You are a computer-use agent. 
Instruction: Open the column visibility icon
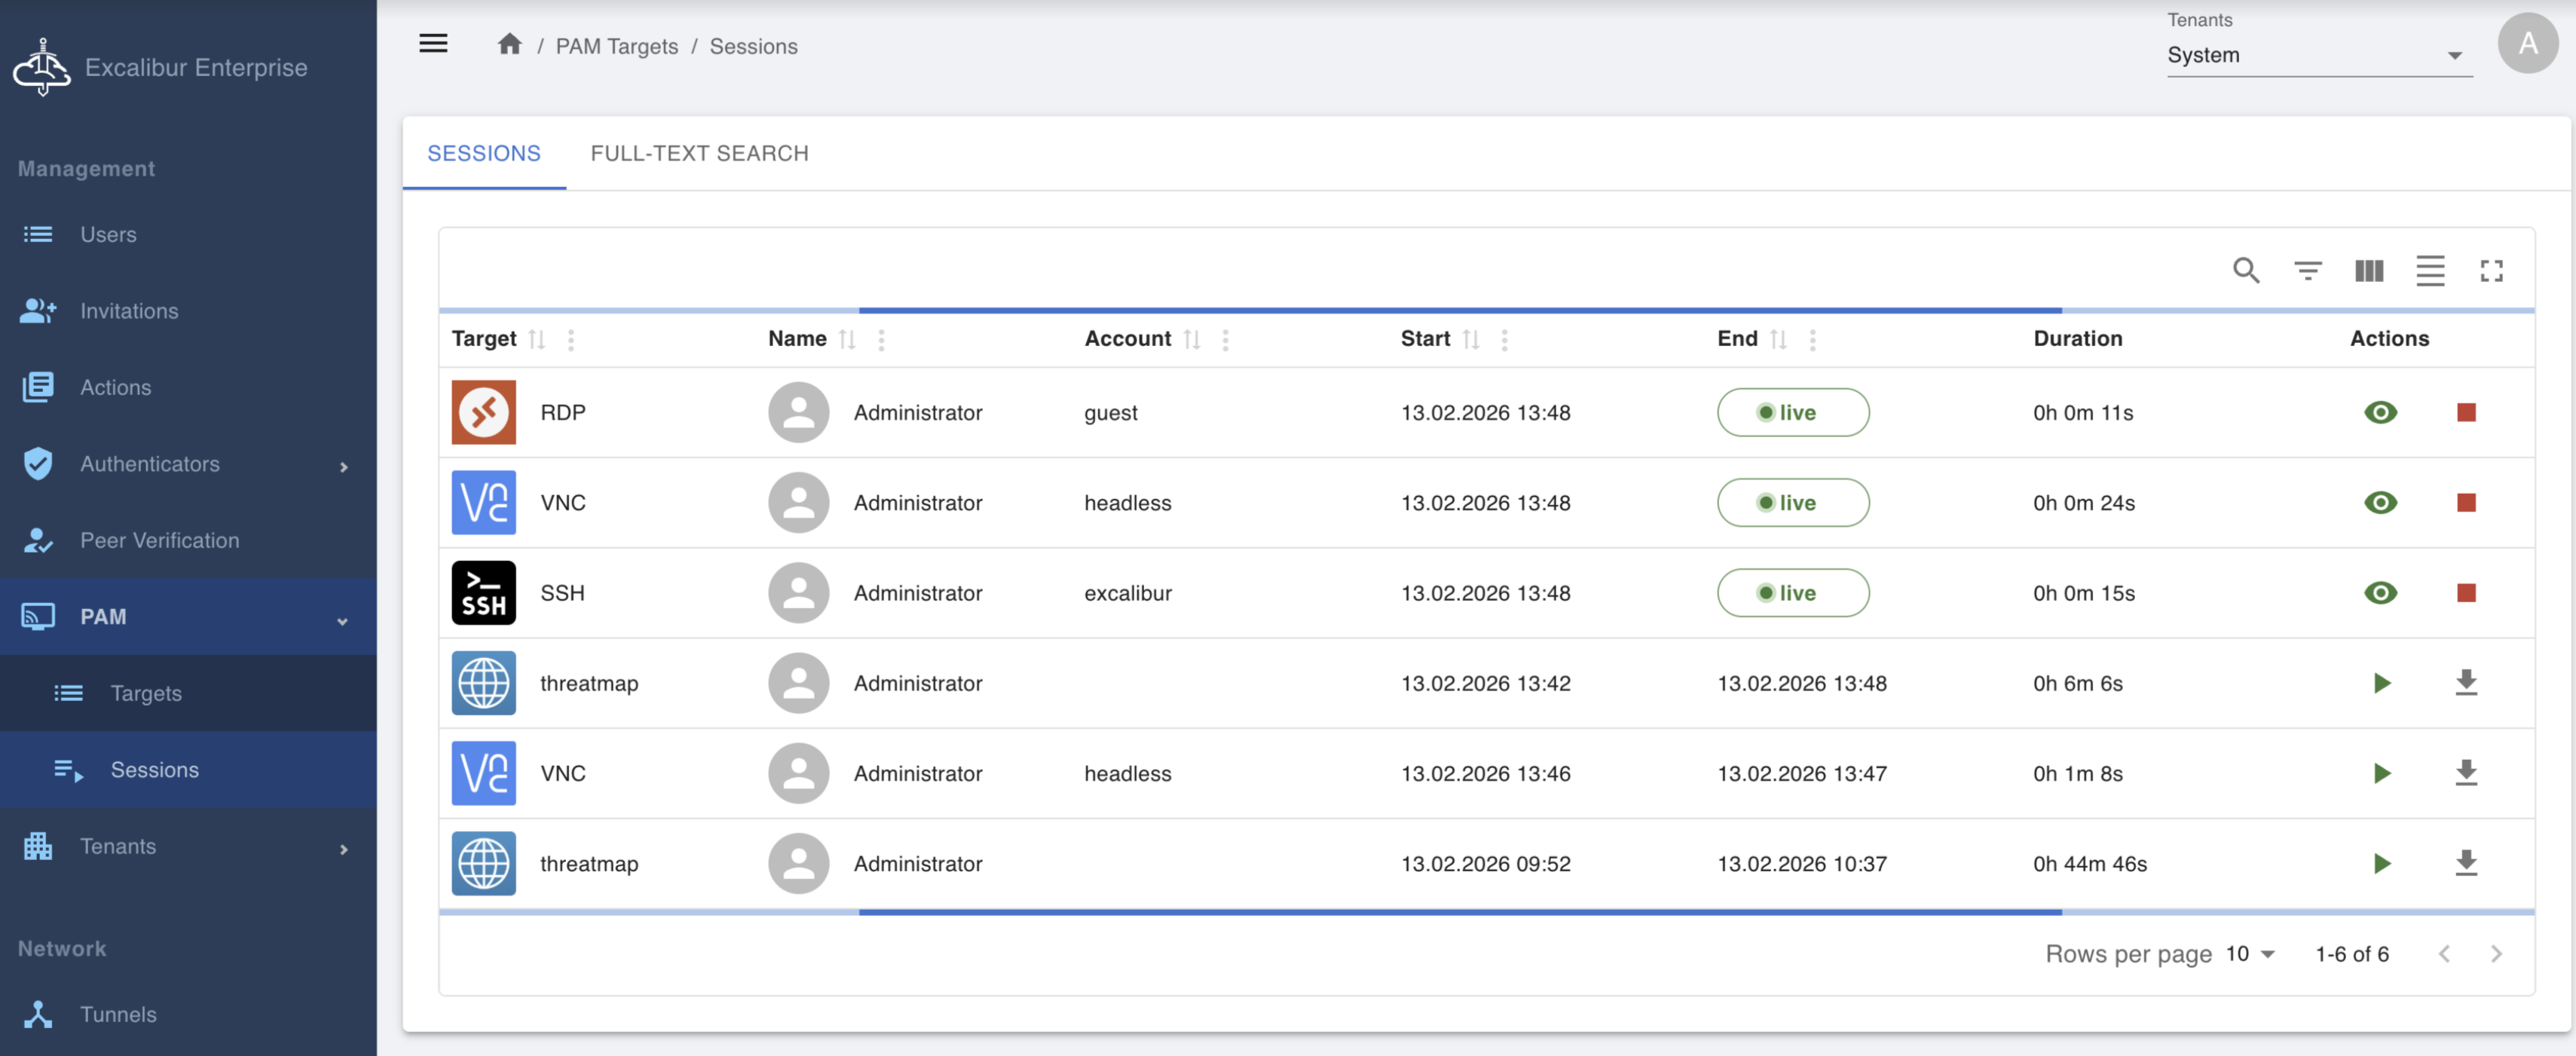[x=2368, y=270]
